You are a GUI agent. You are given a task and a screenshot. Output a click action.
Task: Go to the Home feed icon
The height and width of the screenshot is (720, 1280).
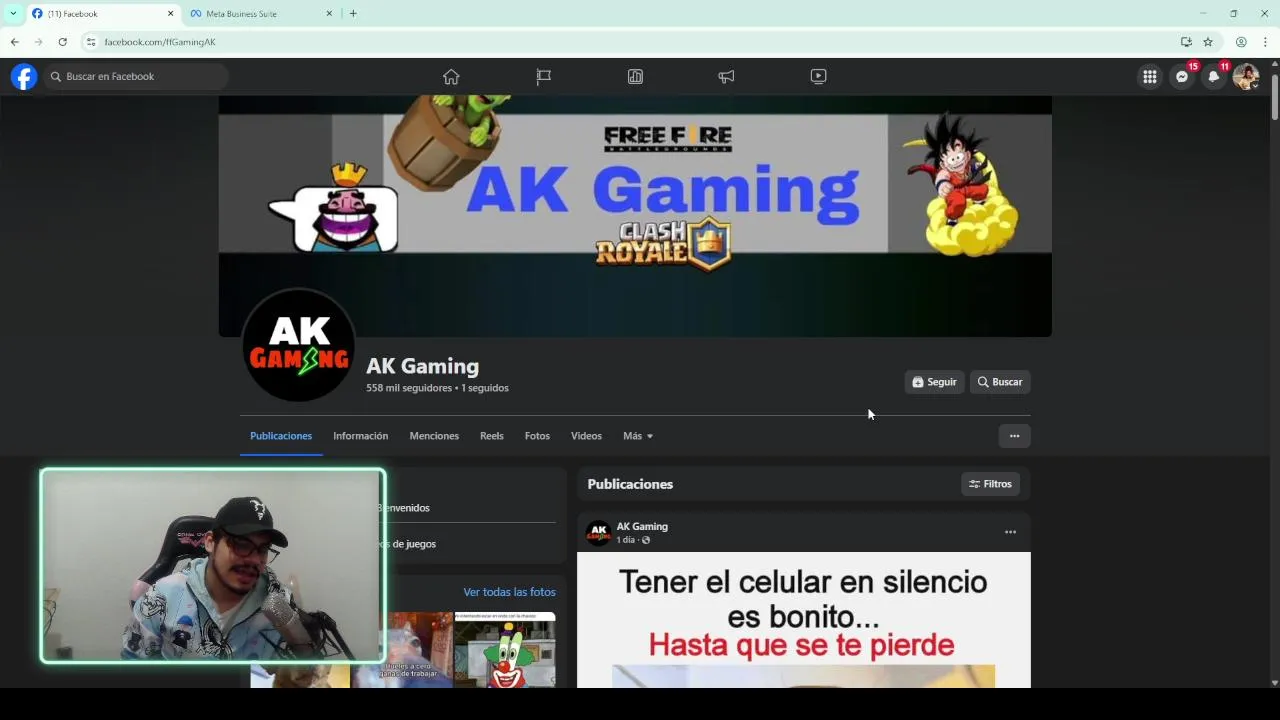point(451,77)
